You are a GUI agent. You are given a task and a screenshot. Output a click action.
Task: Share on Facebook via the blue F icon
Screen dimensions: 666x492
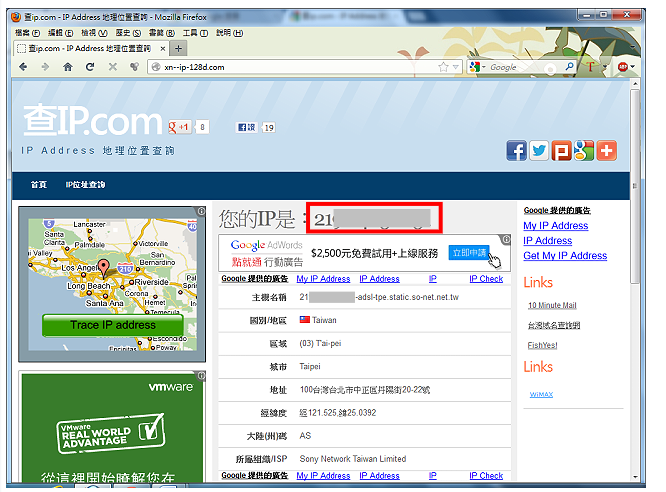click(x=516, y=151)
